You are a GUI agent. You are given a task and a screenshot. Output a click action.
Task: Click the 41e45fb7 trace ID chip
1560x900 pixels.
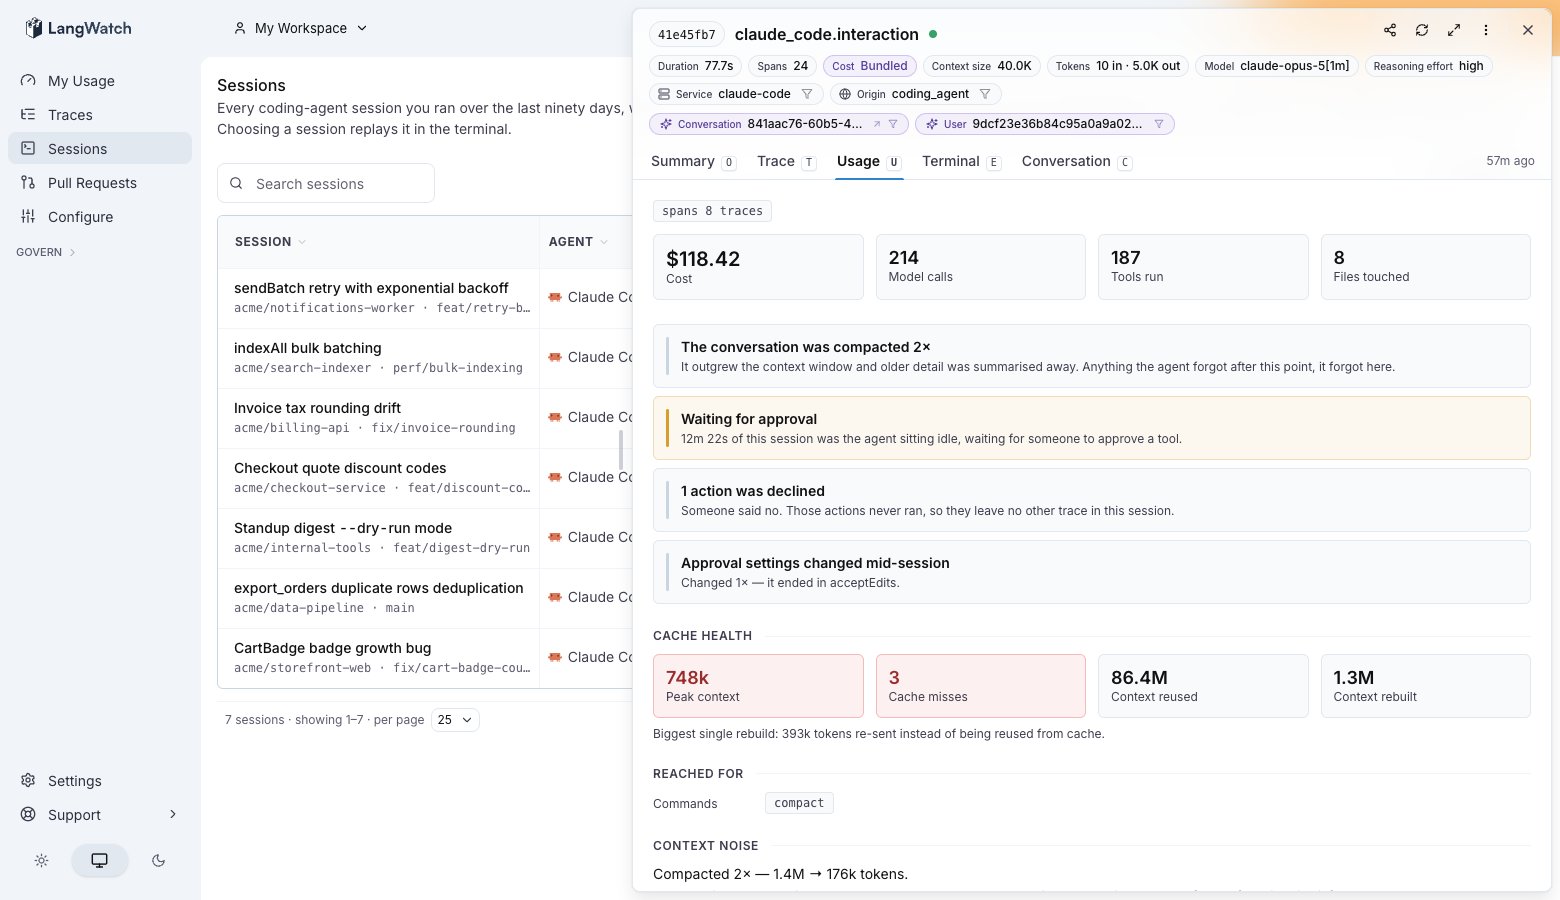687,34
